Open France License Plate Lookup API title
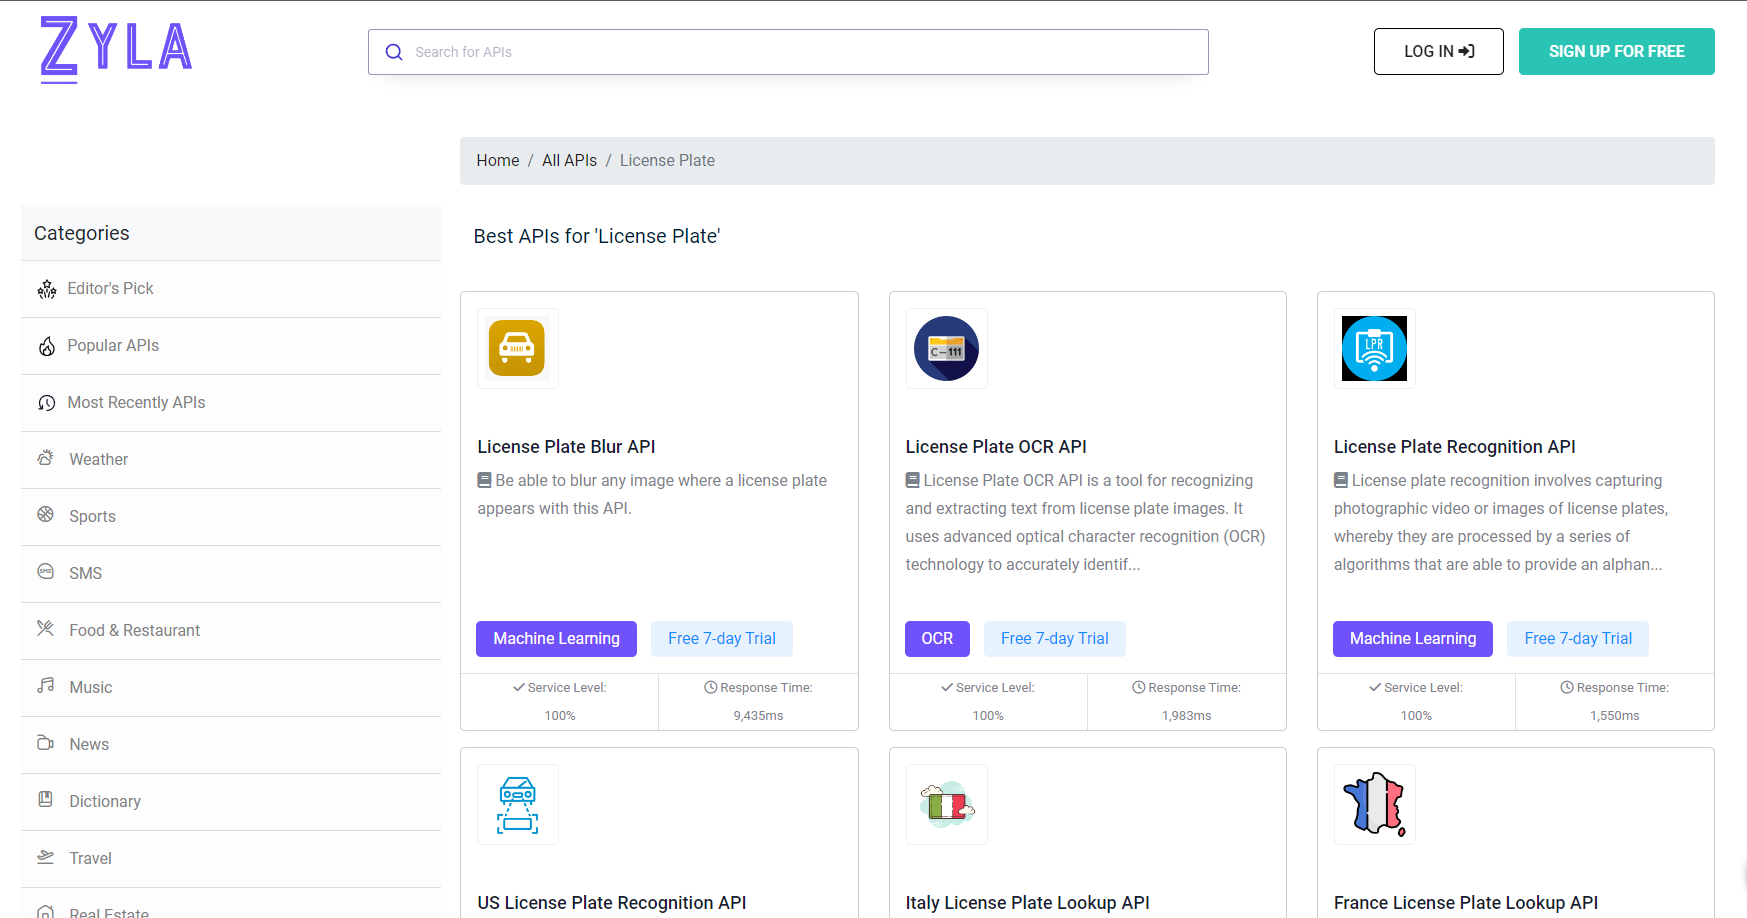The image size is (1747, 918). 1466,903
